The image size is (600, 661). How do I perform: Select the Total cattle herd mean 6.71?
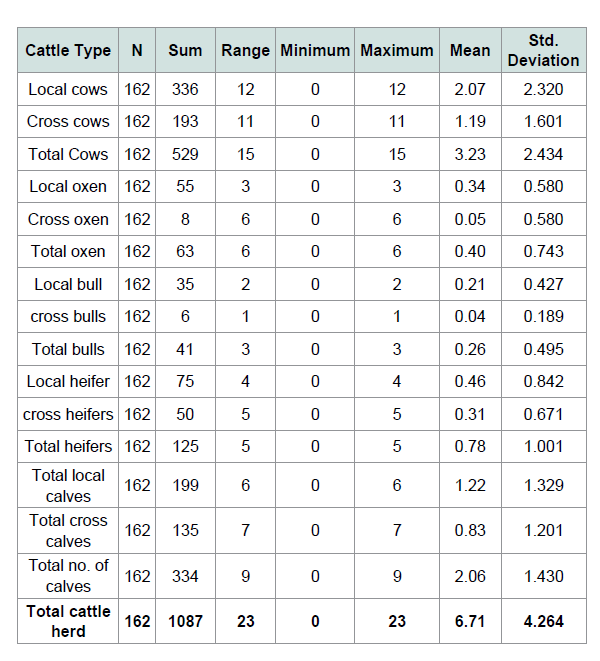[470, 621]
